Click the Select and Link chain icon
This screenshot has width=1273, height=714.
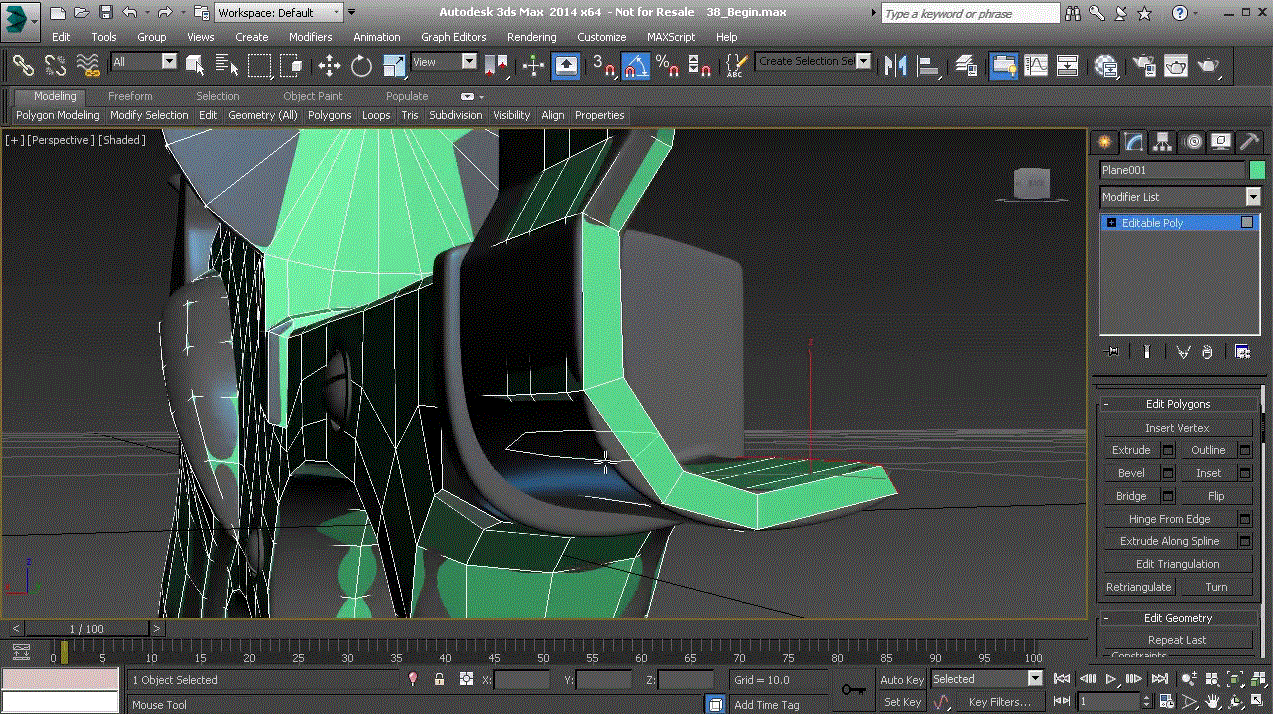23,66
